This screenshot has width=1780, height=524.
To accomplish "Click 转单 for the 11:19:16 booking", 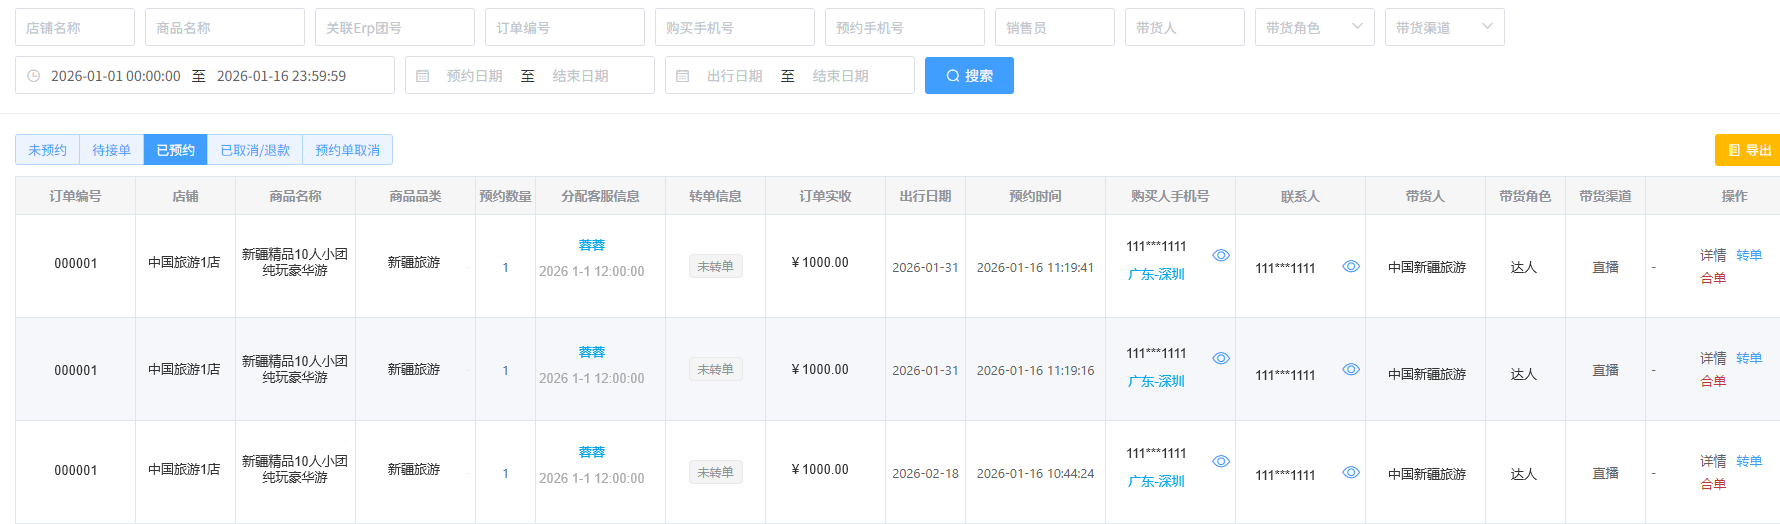I will [1749, 358].
